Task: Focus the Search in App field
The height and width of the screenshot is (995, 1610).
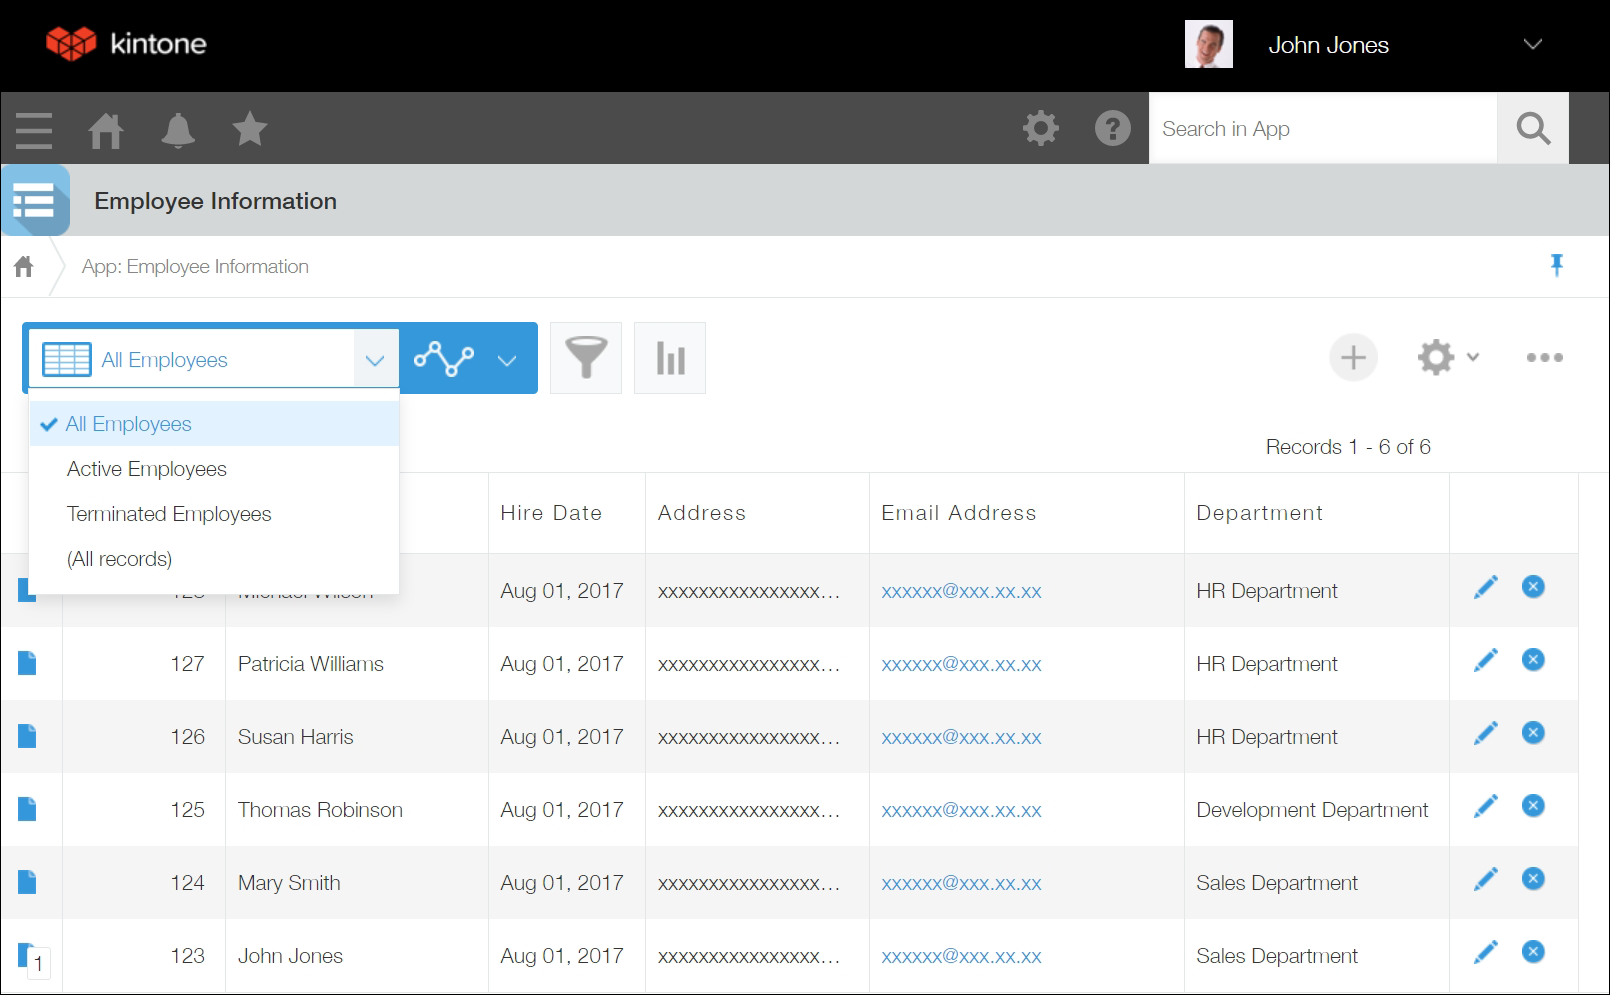Action: pyautogui.click(x=1322, y=129)
